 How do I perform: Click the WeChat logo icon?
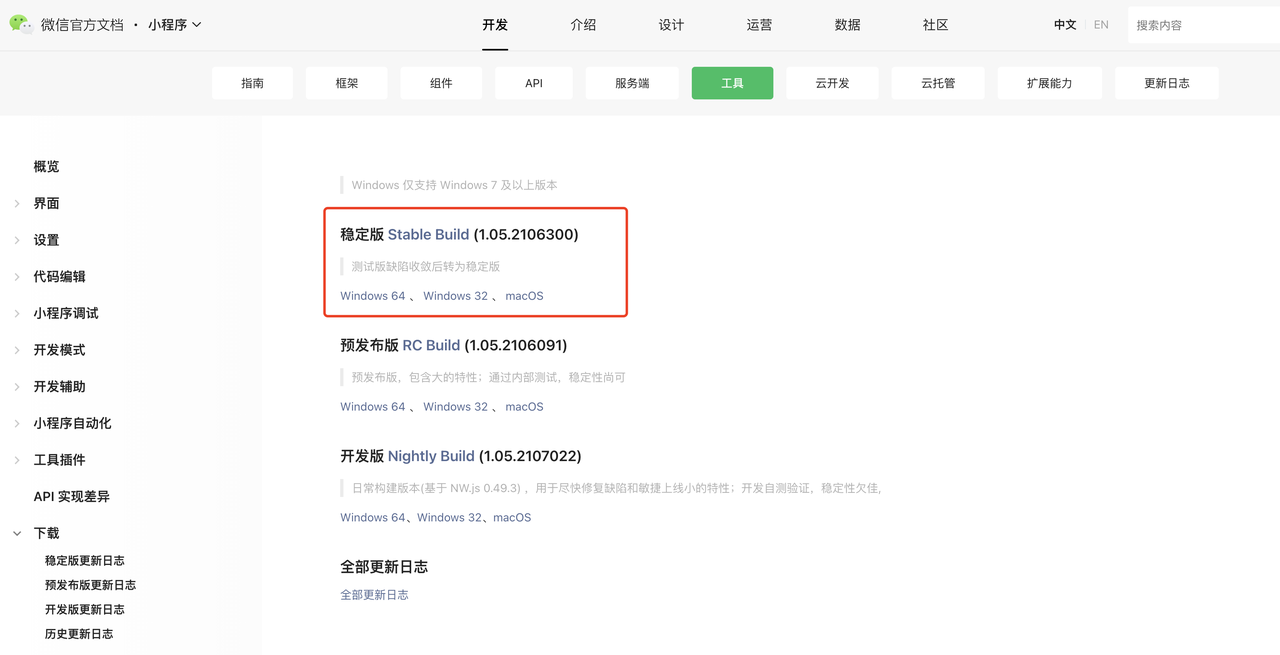[21, 24]
